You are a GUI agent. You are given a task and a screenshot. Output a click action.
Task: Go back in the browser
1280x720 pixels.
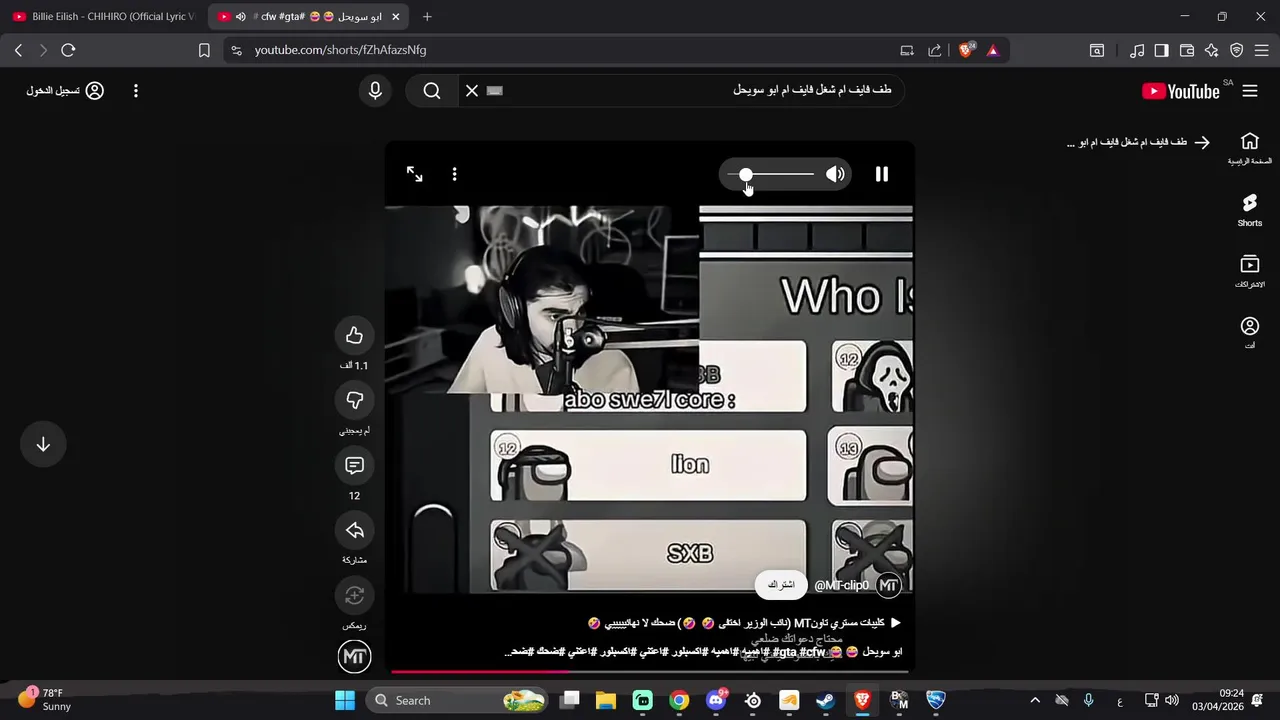pos(18,50)
